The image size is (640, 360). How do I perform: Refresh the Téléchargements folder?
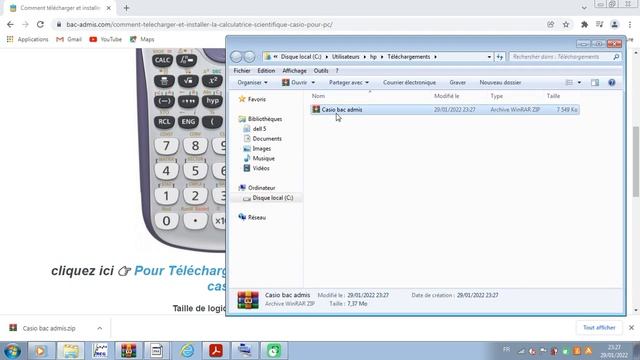pos(500,57)
